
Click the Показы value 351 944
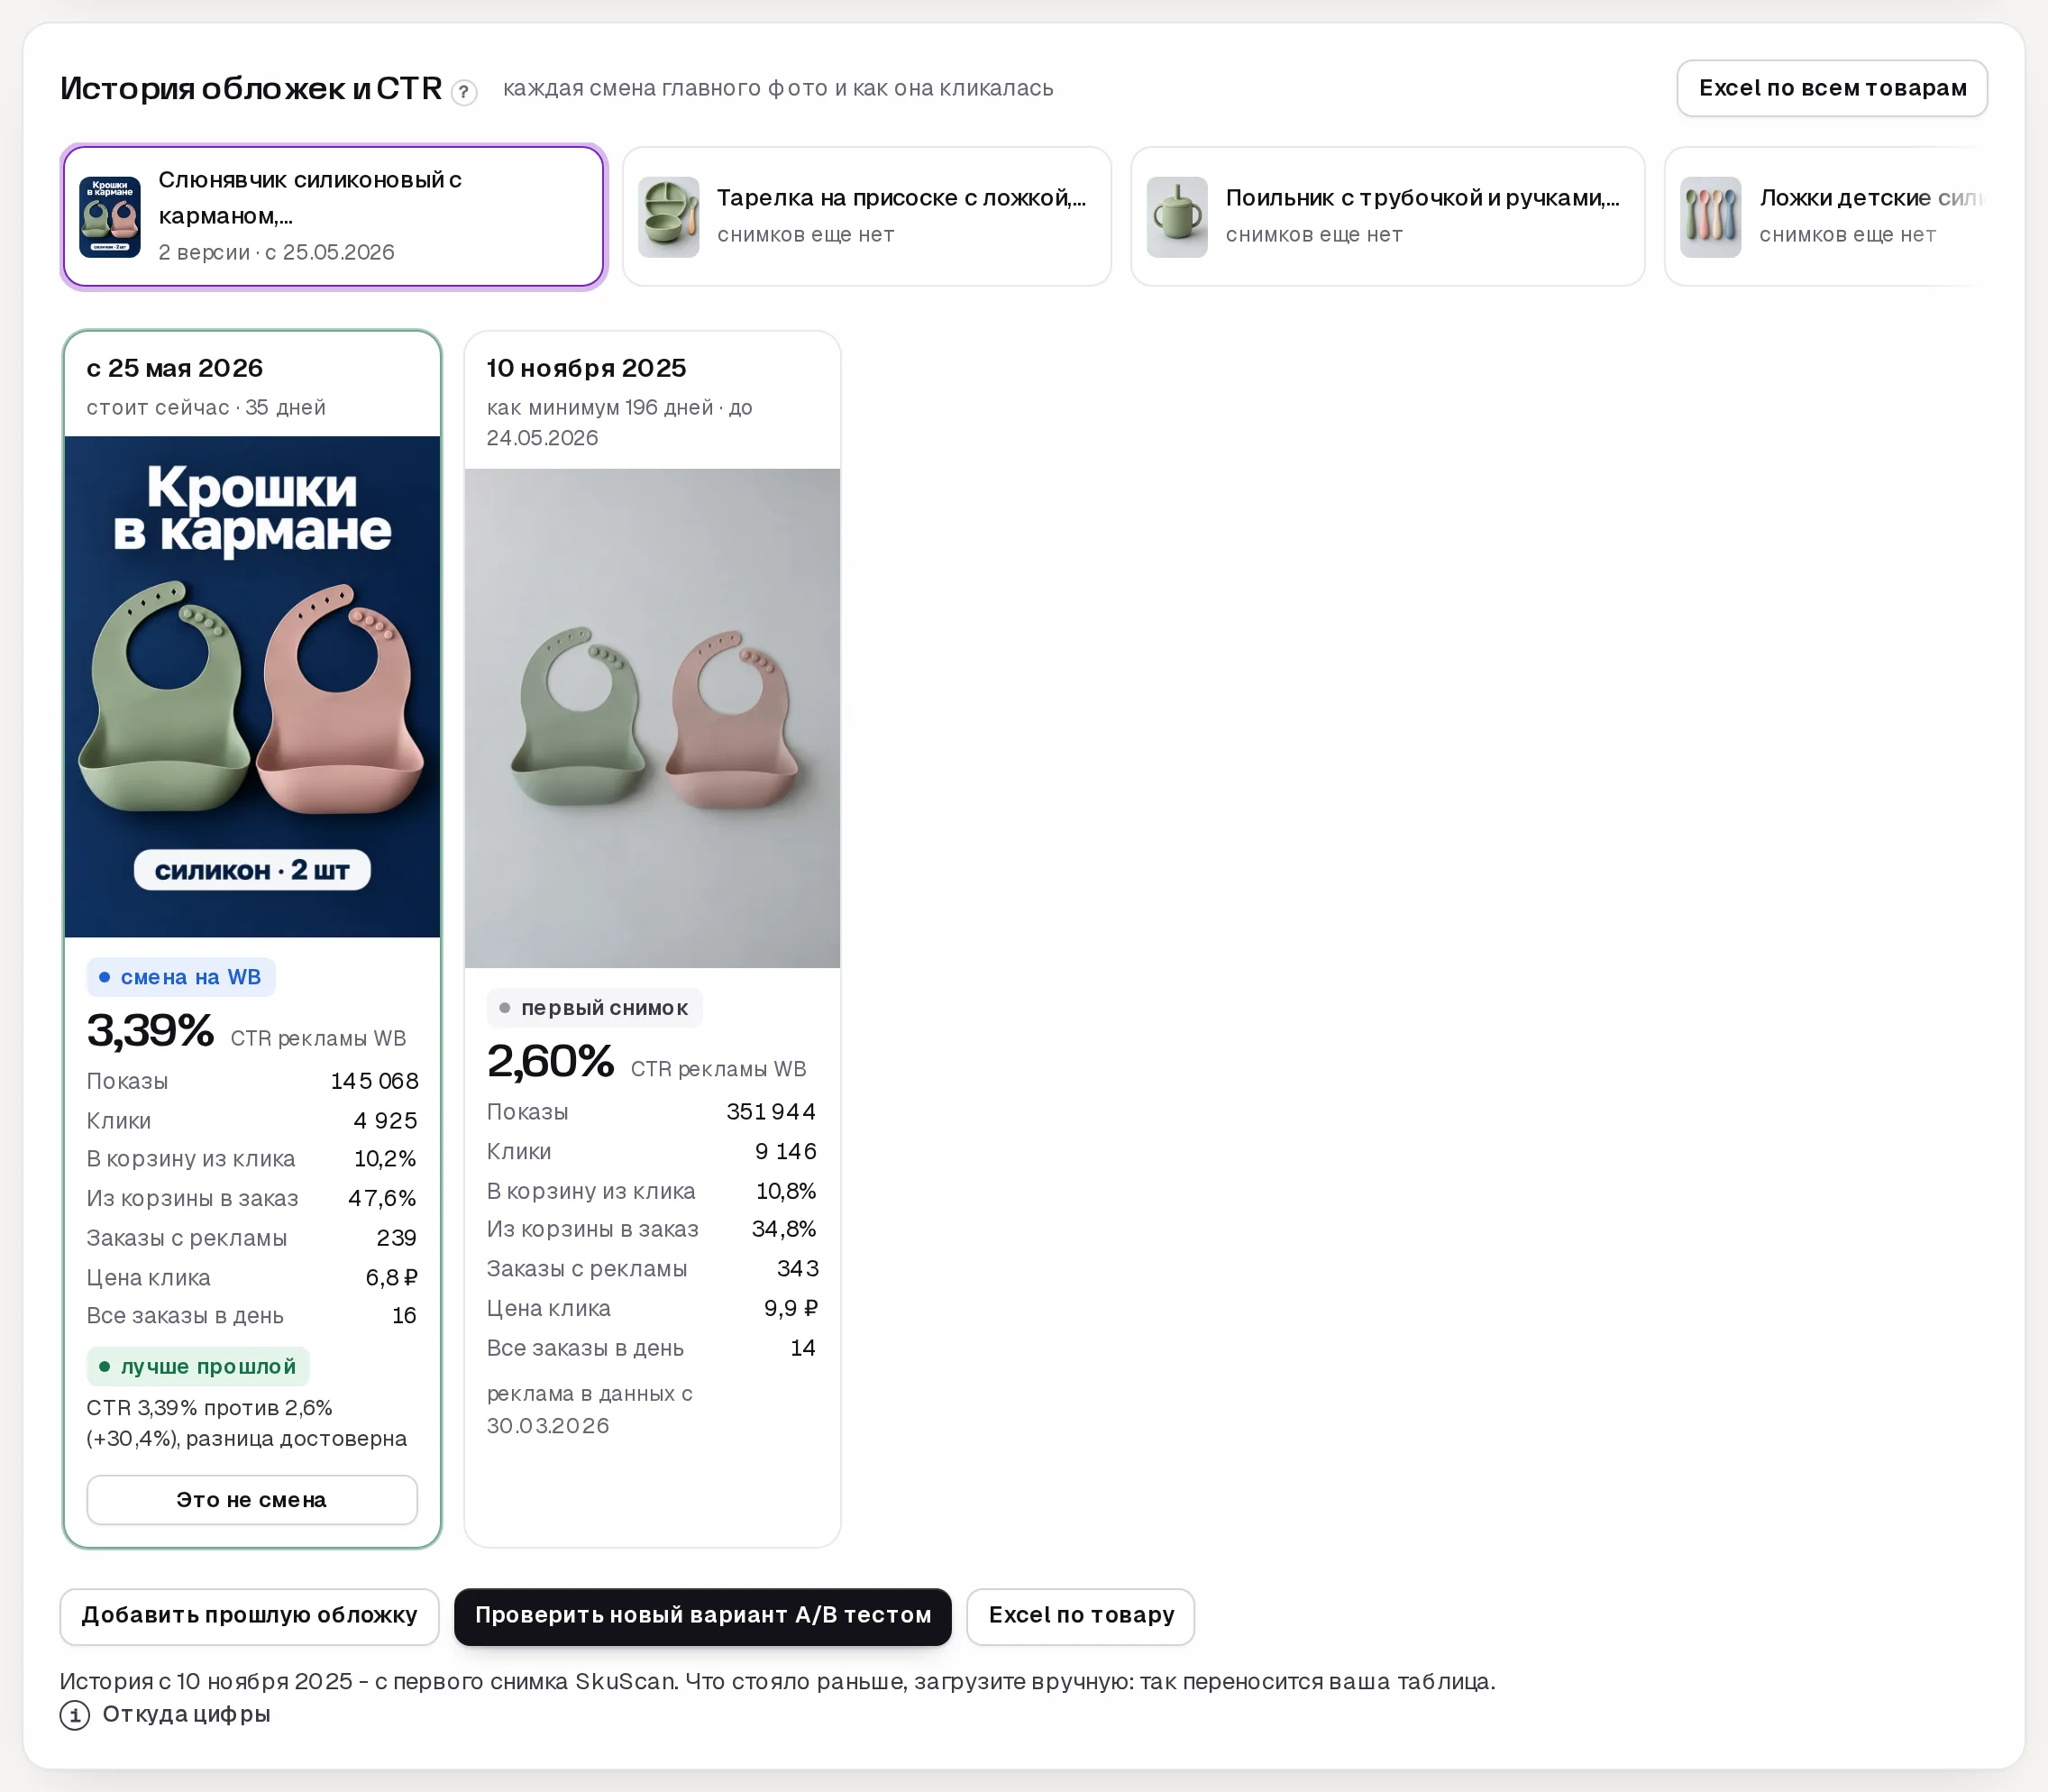pos(771,1112)
